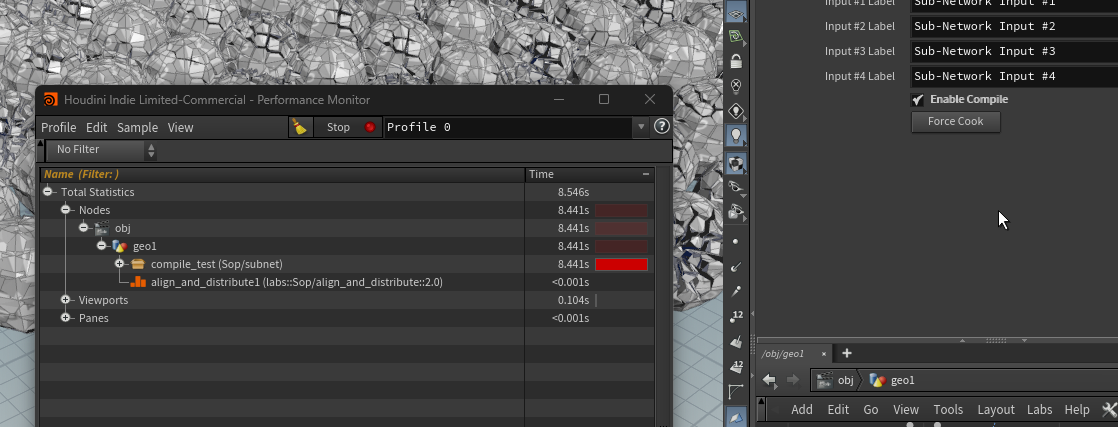Screen dimensions: 1118x427
Task: Click the padlock lock-camera-to-view icon
Action: pos(737,61)
